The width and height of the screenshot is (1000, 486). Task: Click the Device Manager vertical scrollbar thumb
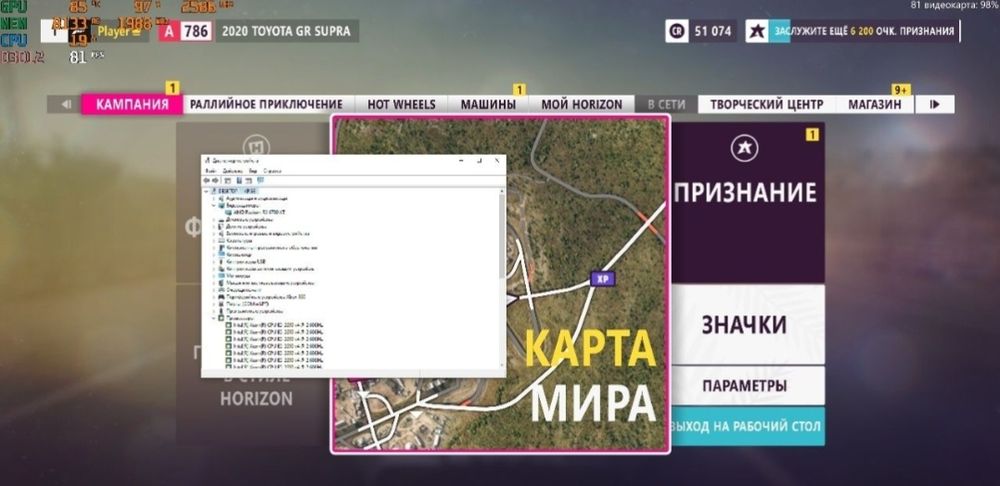(x=501, y=236)
